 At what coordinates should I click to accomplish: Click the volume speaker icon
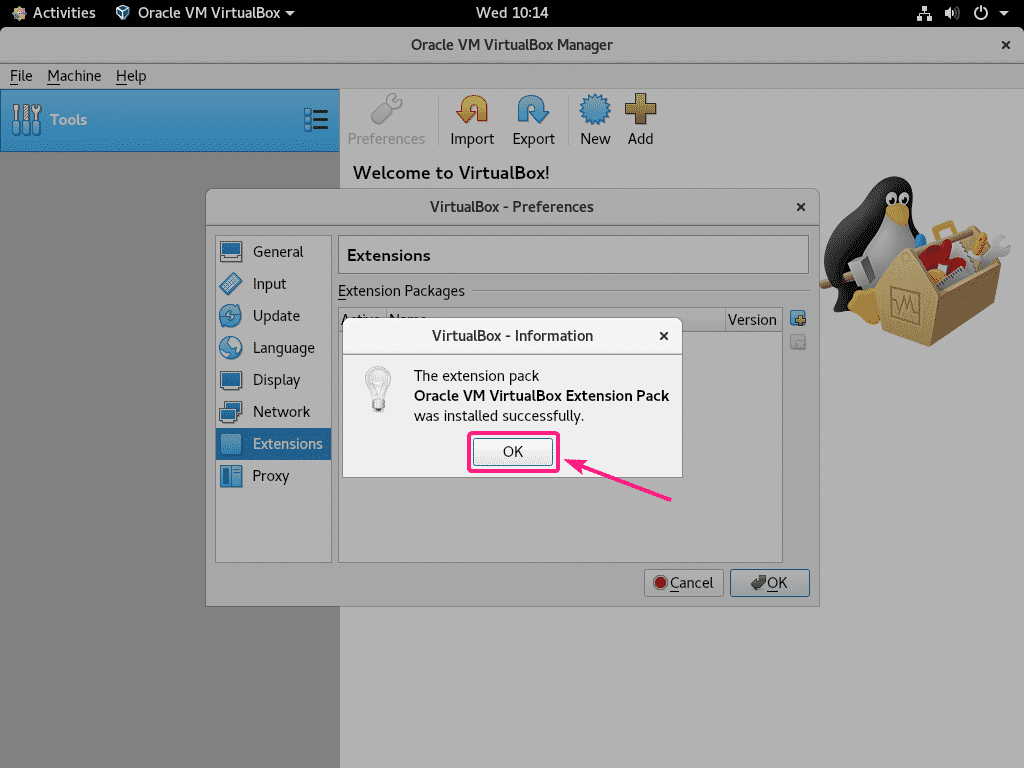pos(952,13)
